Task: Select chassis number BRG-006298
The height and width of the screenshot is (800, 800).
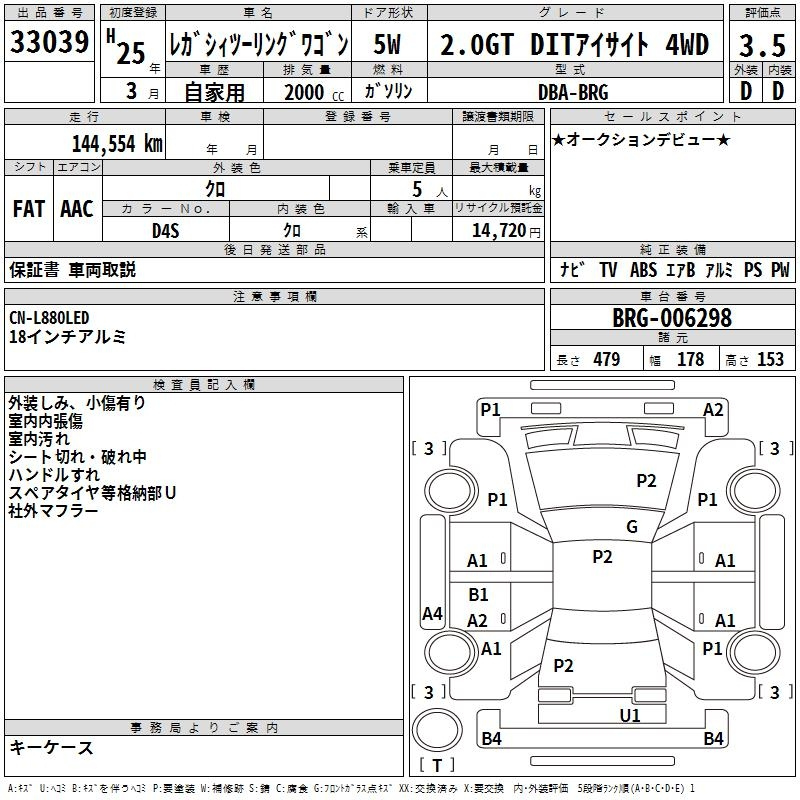Action: pyautogui.click(x=672, y=318)
